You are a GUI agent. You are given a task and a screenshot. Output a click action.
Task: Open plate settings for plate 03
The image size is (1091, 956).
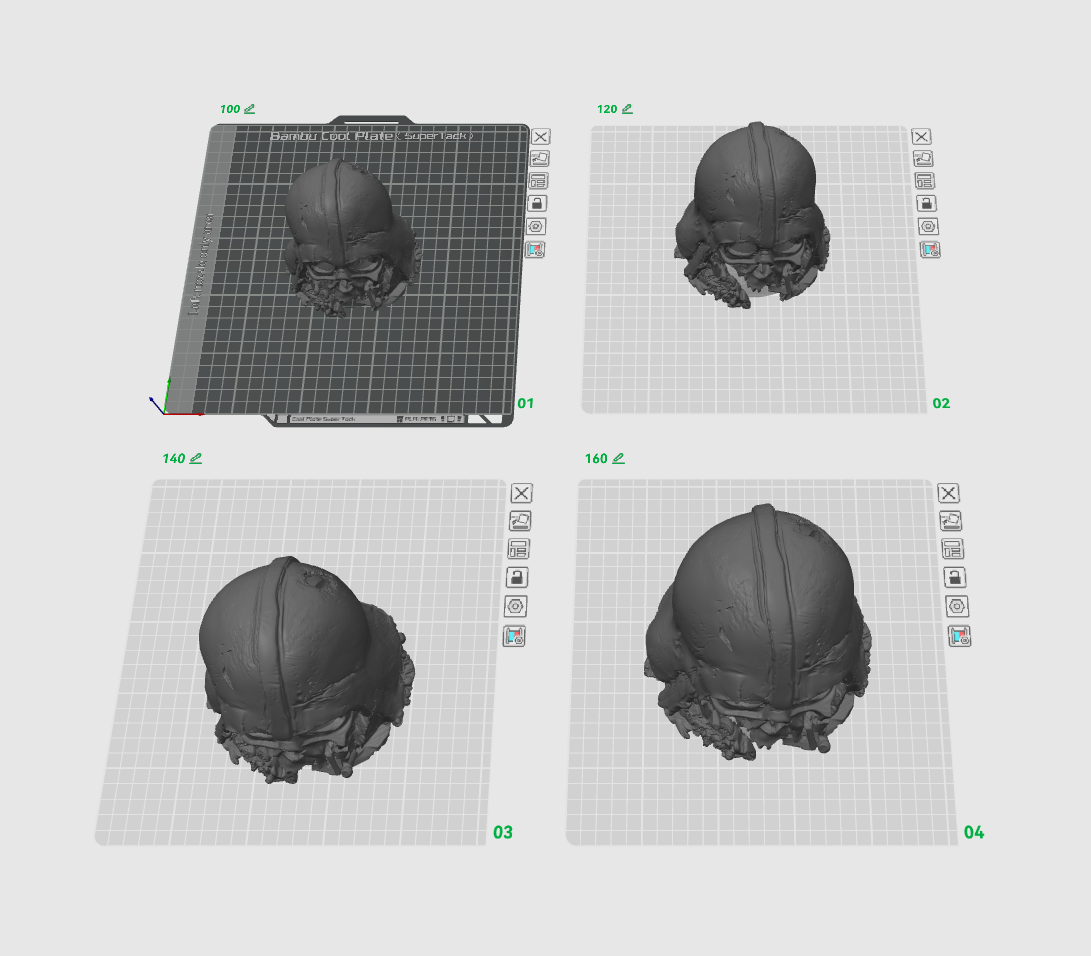[516, 606]
